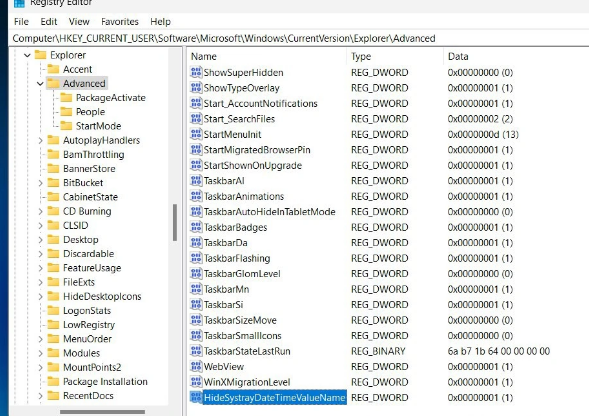Click the TaskbarFlashing value icon
The image size is (589, 416).
(196, 258)
